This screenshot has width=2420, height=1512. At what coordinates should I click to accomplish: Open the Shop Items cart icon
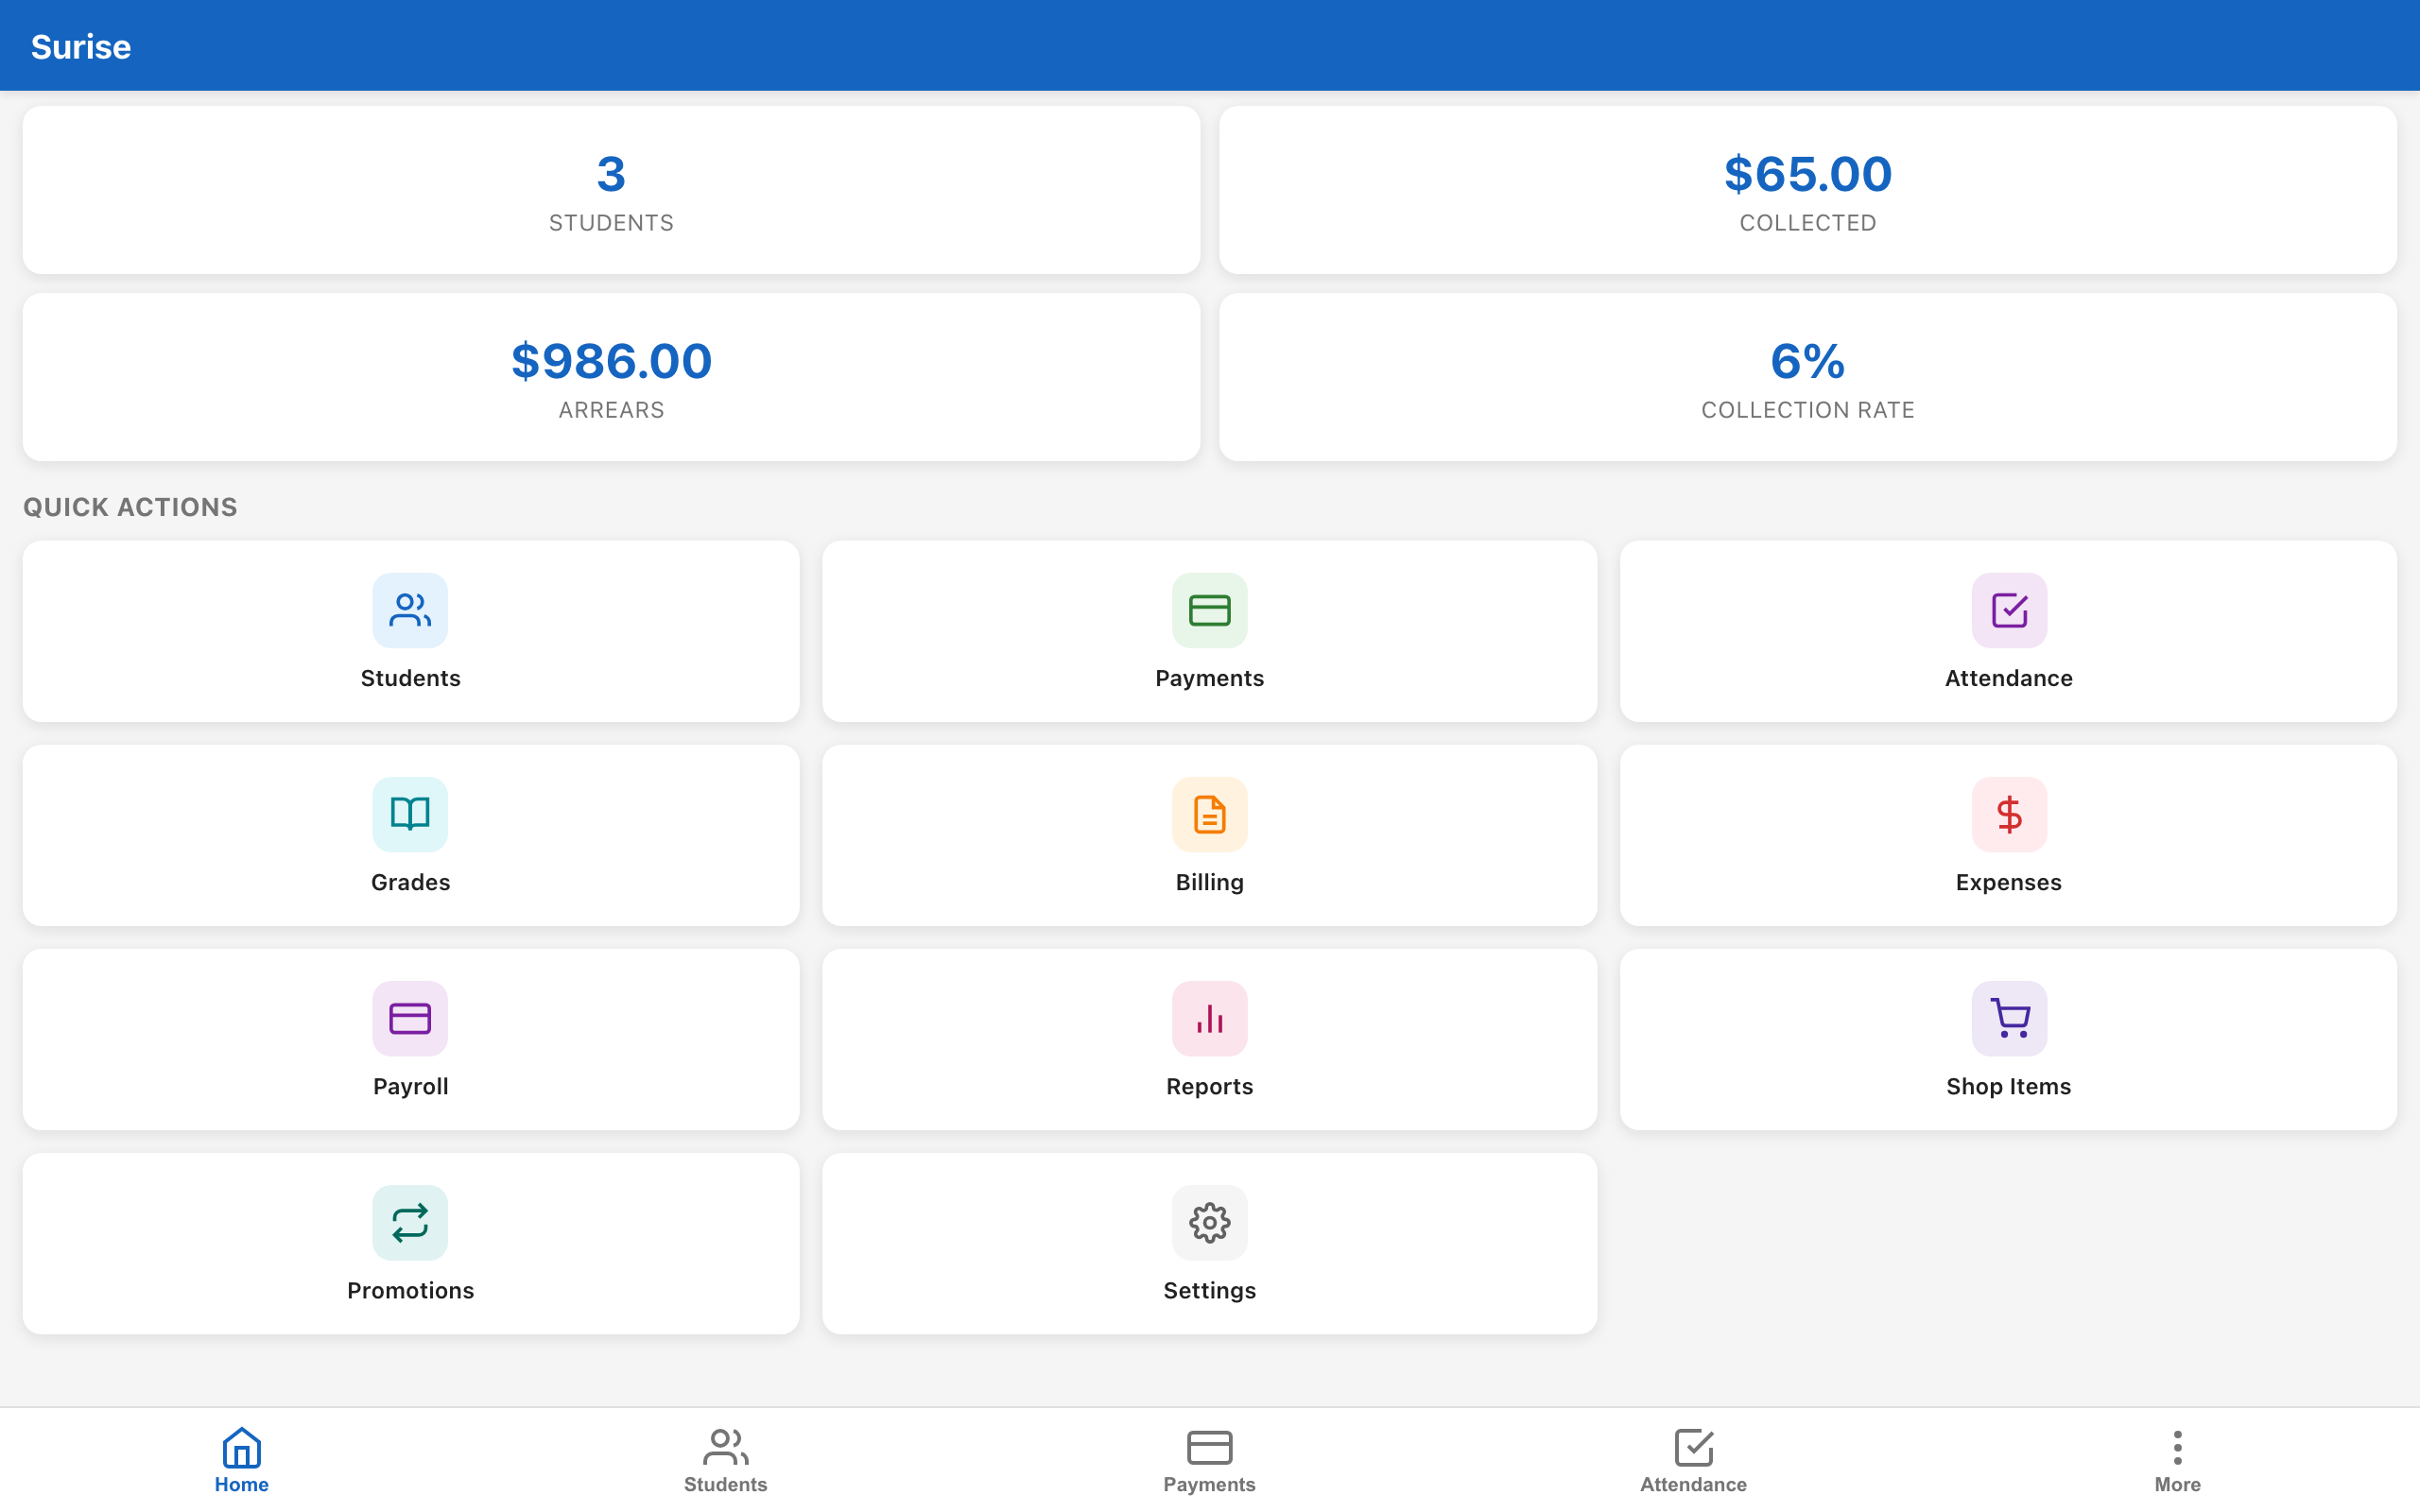click(2008, 1018)
